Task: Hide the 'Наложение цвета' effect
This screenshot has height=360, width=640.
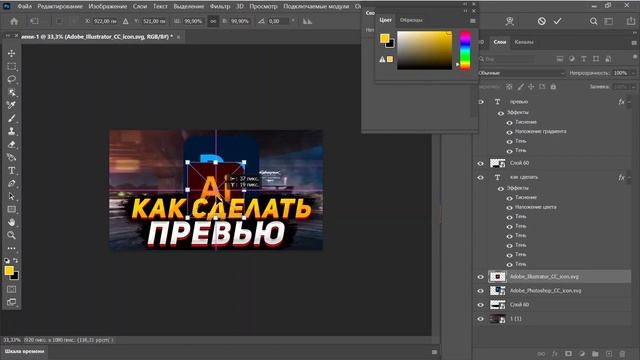Action: coord(509,207)
